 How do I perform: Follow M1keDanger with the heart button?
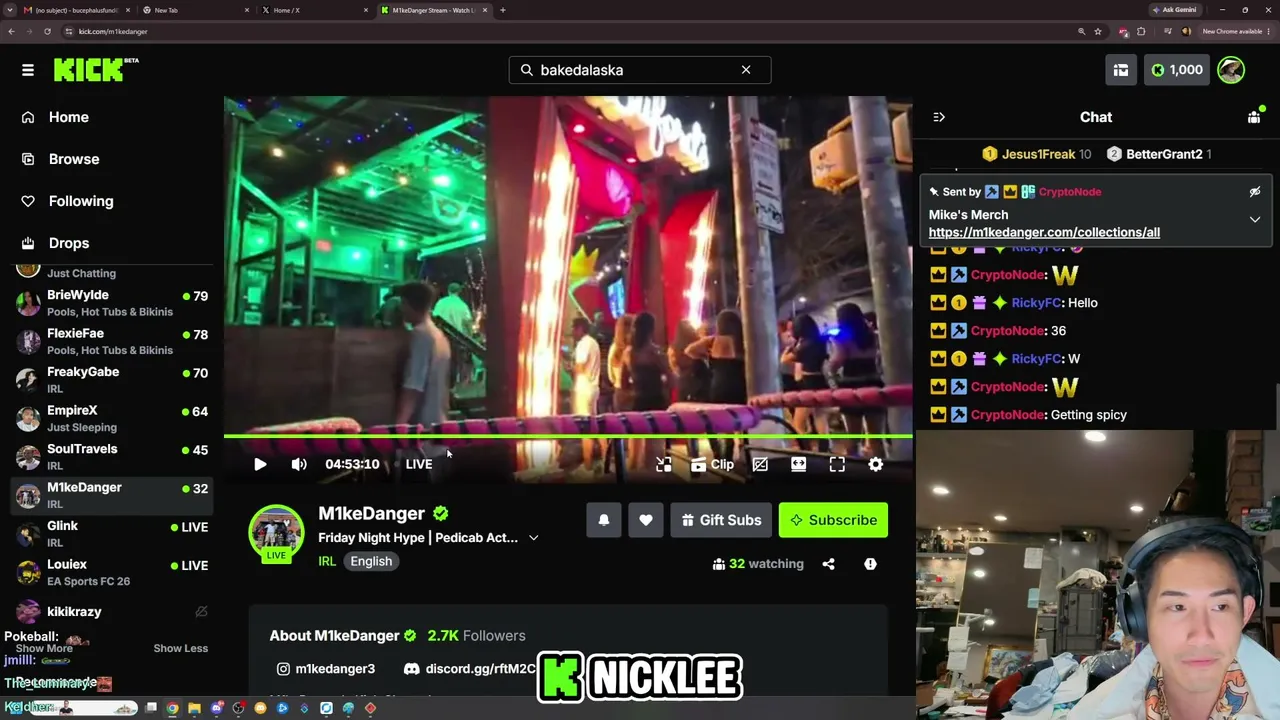pos(646,520)
